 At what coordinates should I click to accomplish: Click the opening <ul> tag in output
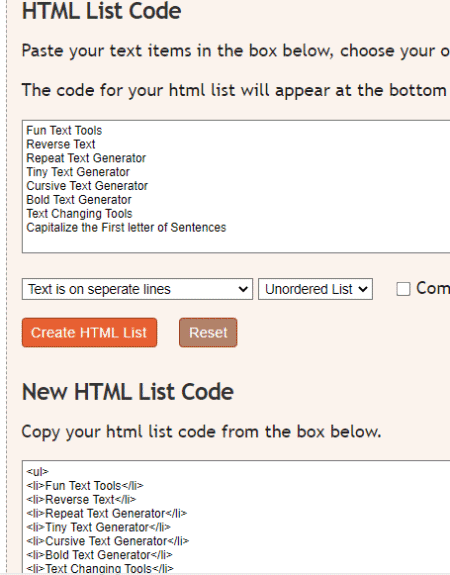(x=37, y=472)
